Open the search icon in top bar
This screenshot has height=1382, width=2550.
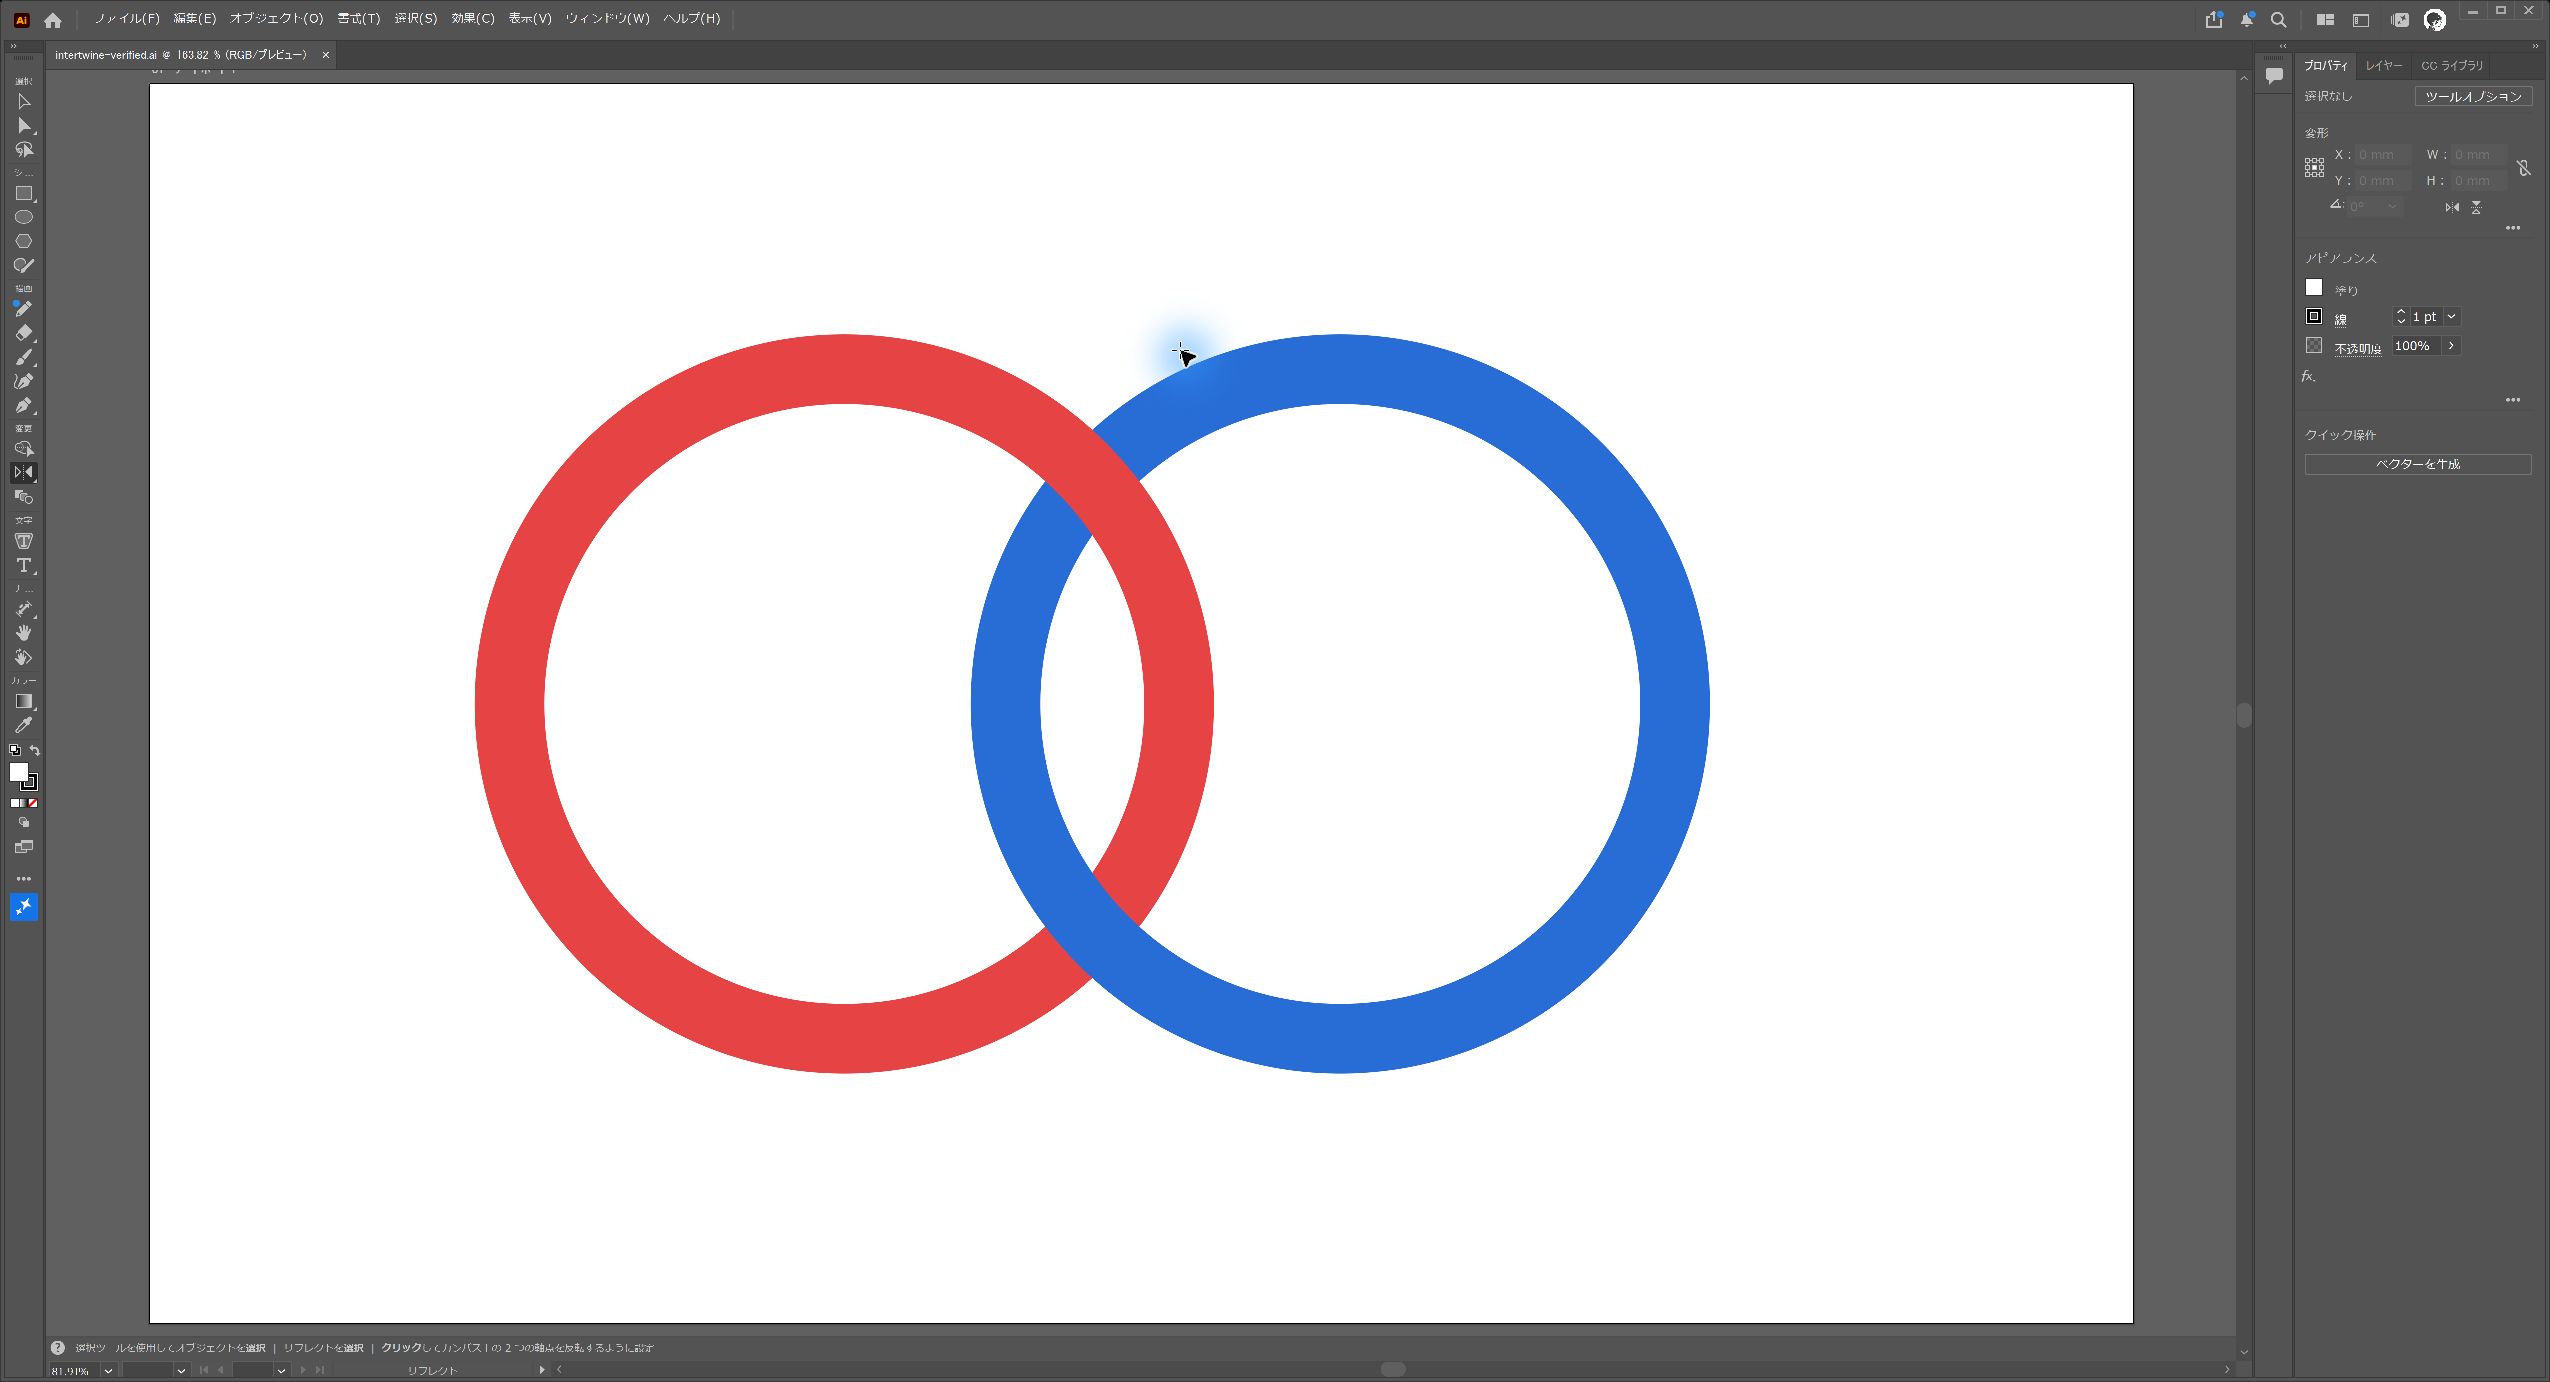(x=2279, y=20)
